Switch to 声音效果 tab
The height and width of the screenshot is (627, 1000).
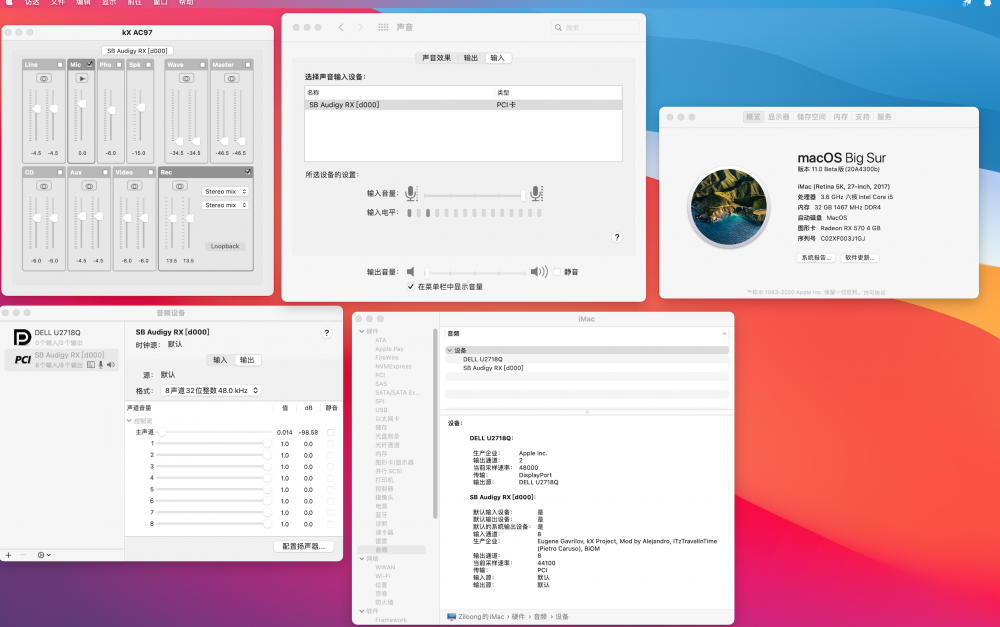point(436,58)
